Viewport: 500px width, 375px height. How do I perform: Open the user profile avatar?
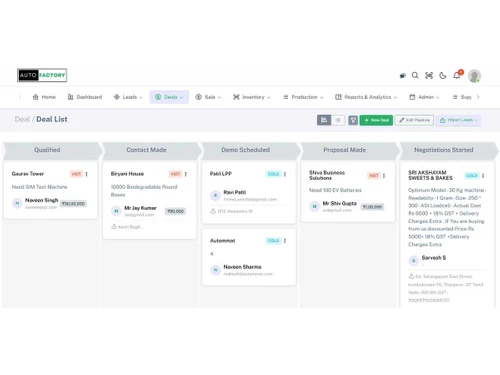474,76
